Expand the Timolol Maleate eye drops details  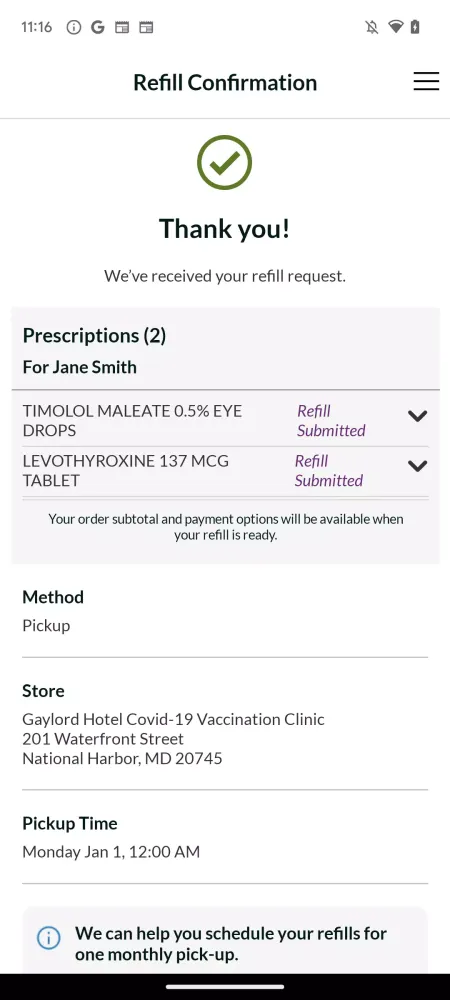click(417, 416)
